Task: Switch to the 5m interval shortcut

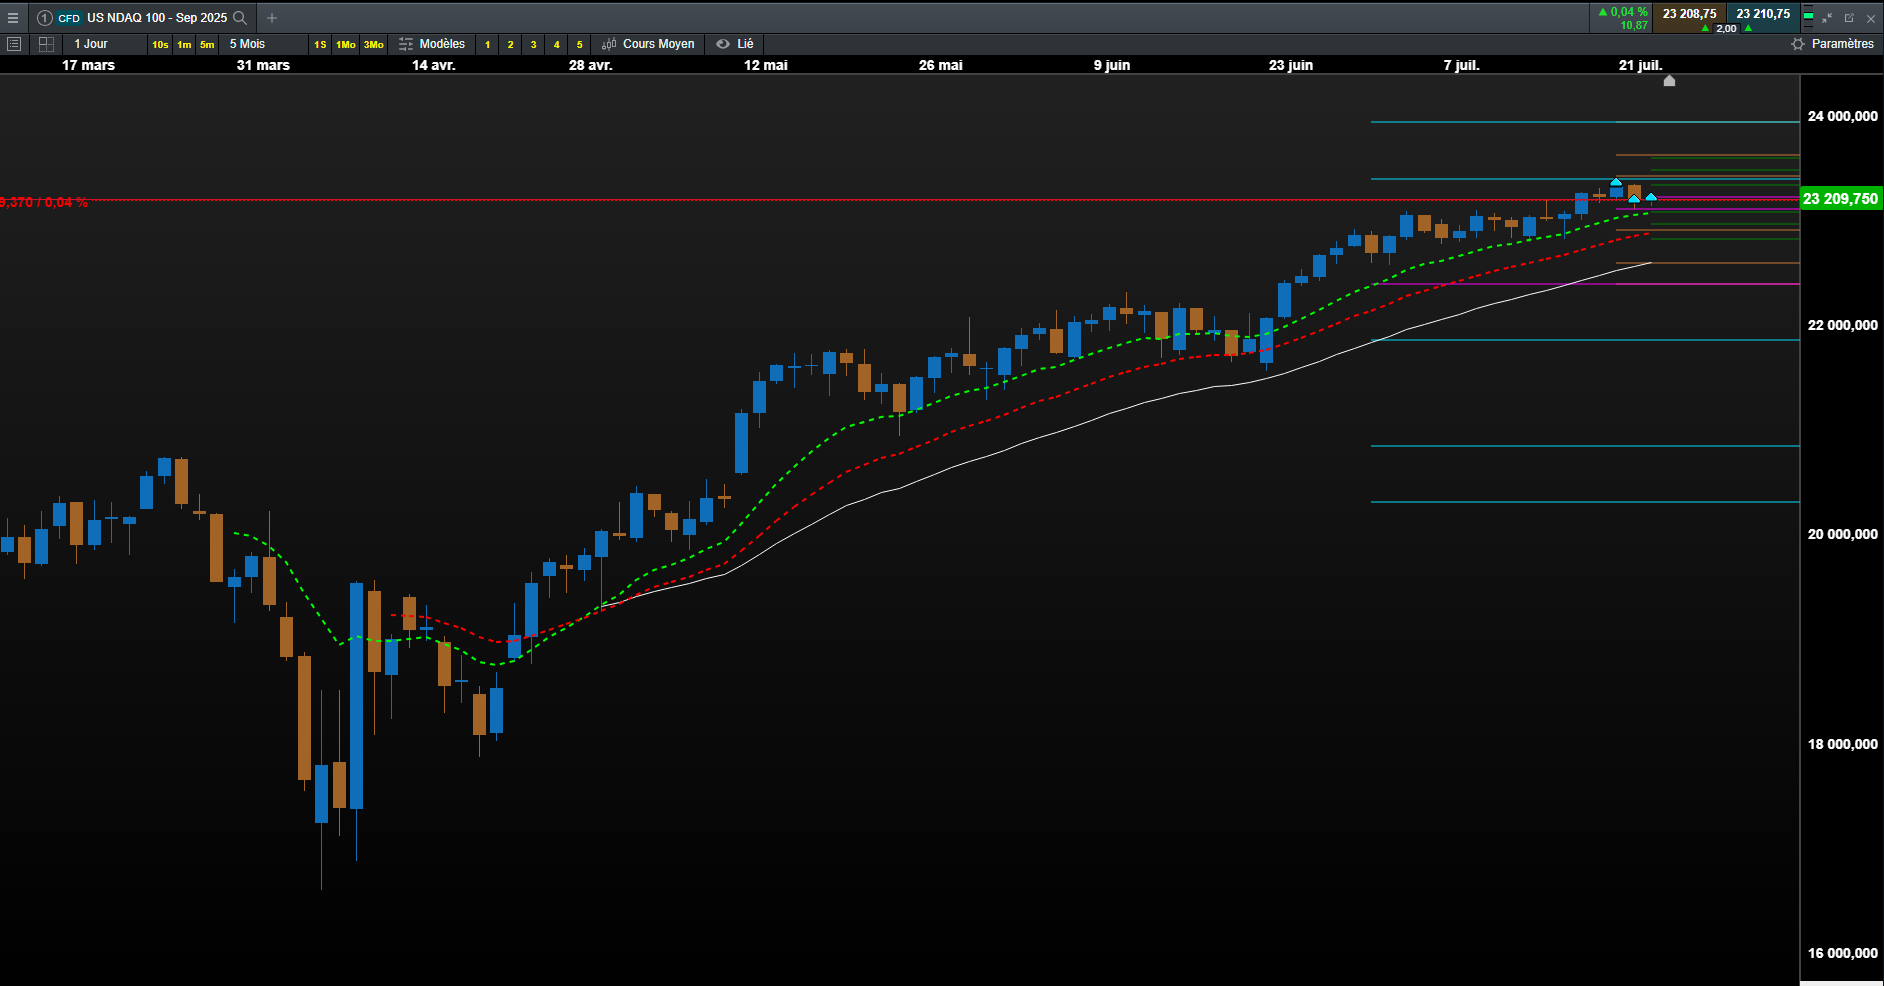Action: 207,44
